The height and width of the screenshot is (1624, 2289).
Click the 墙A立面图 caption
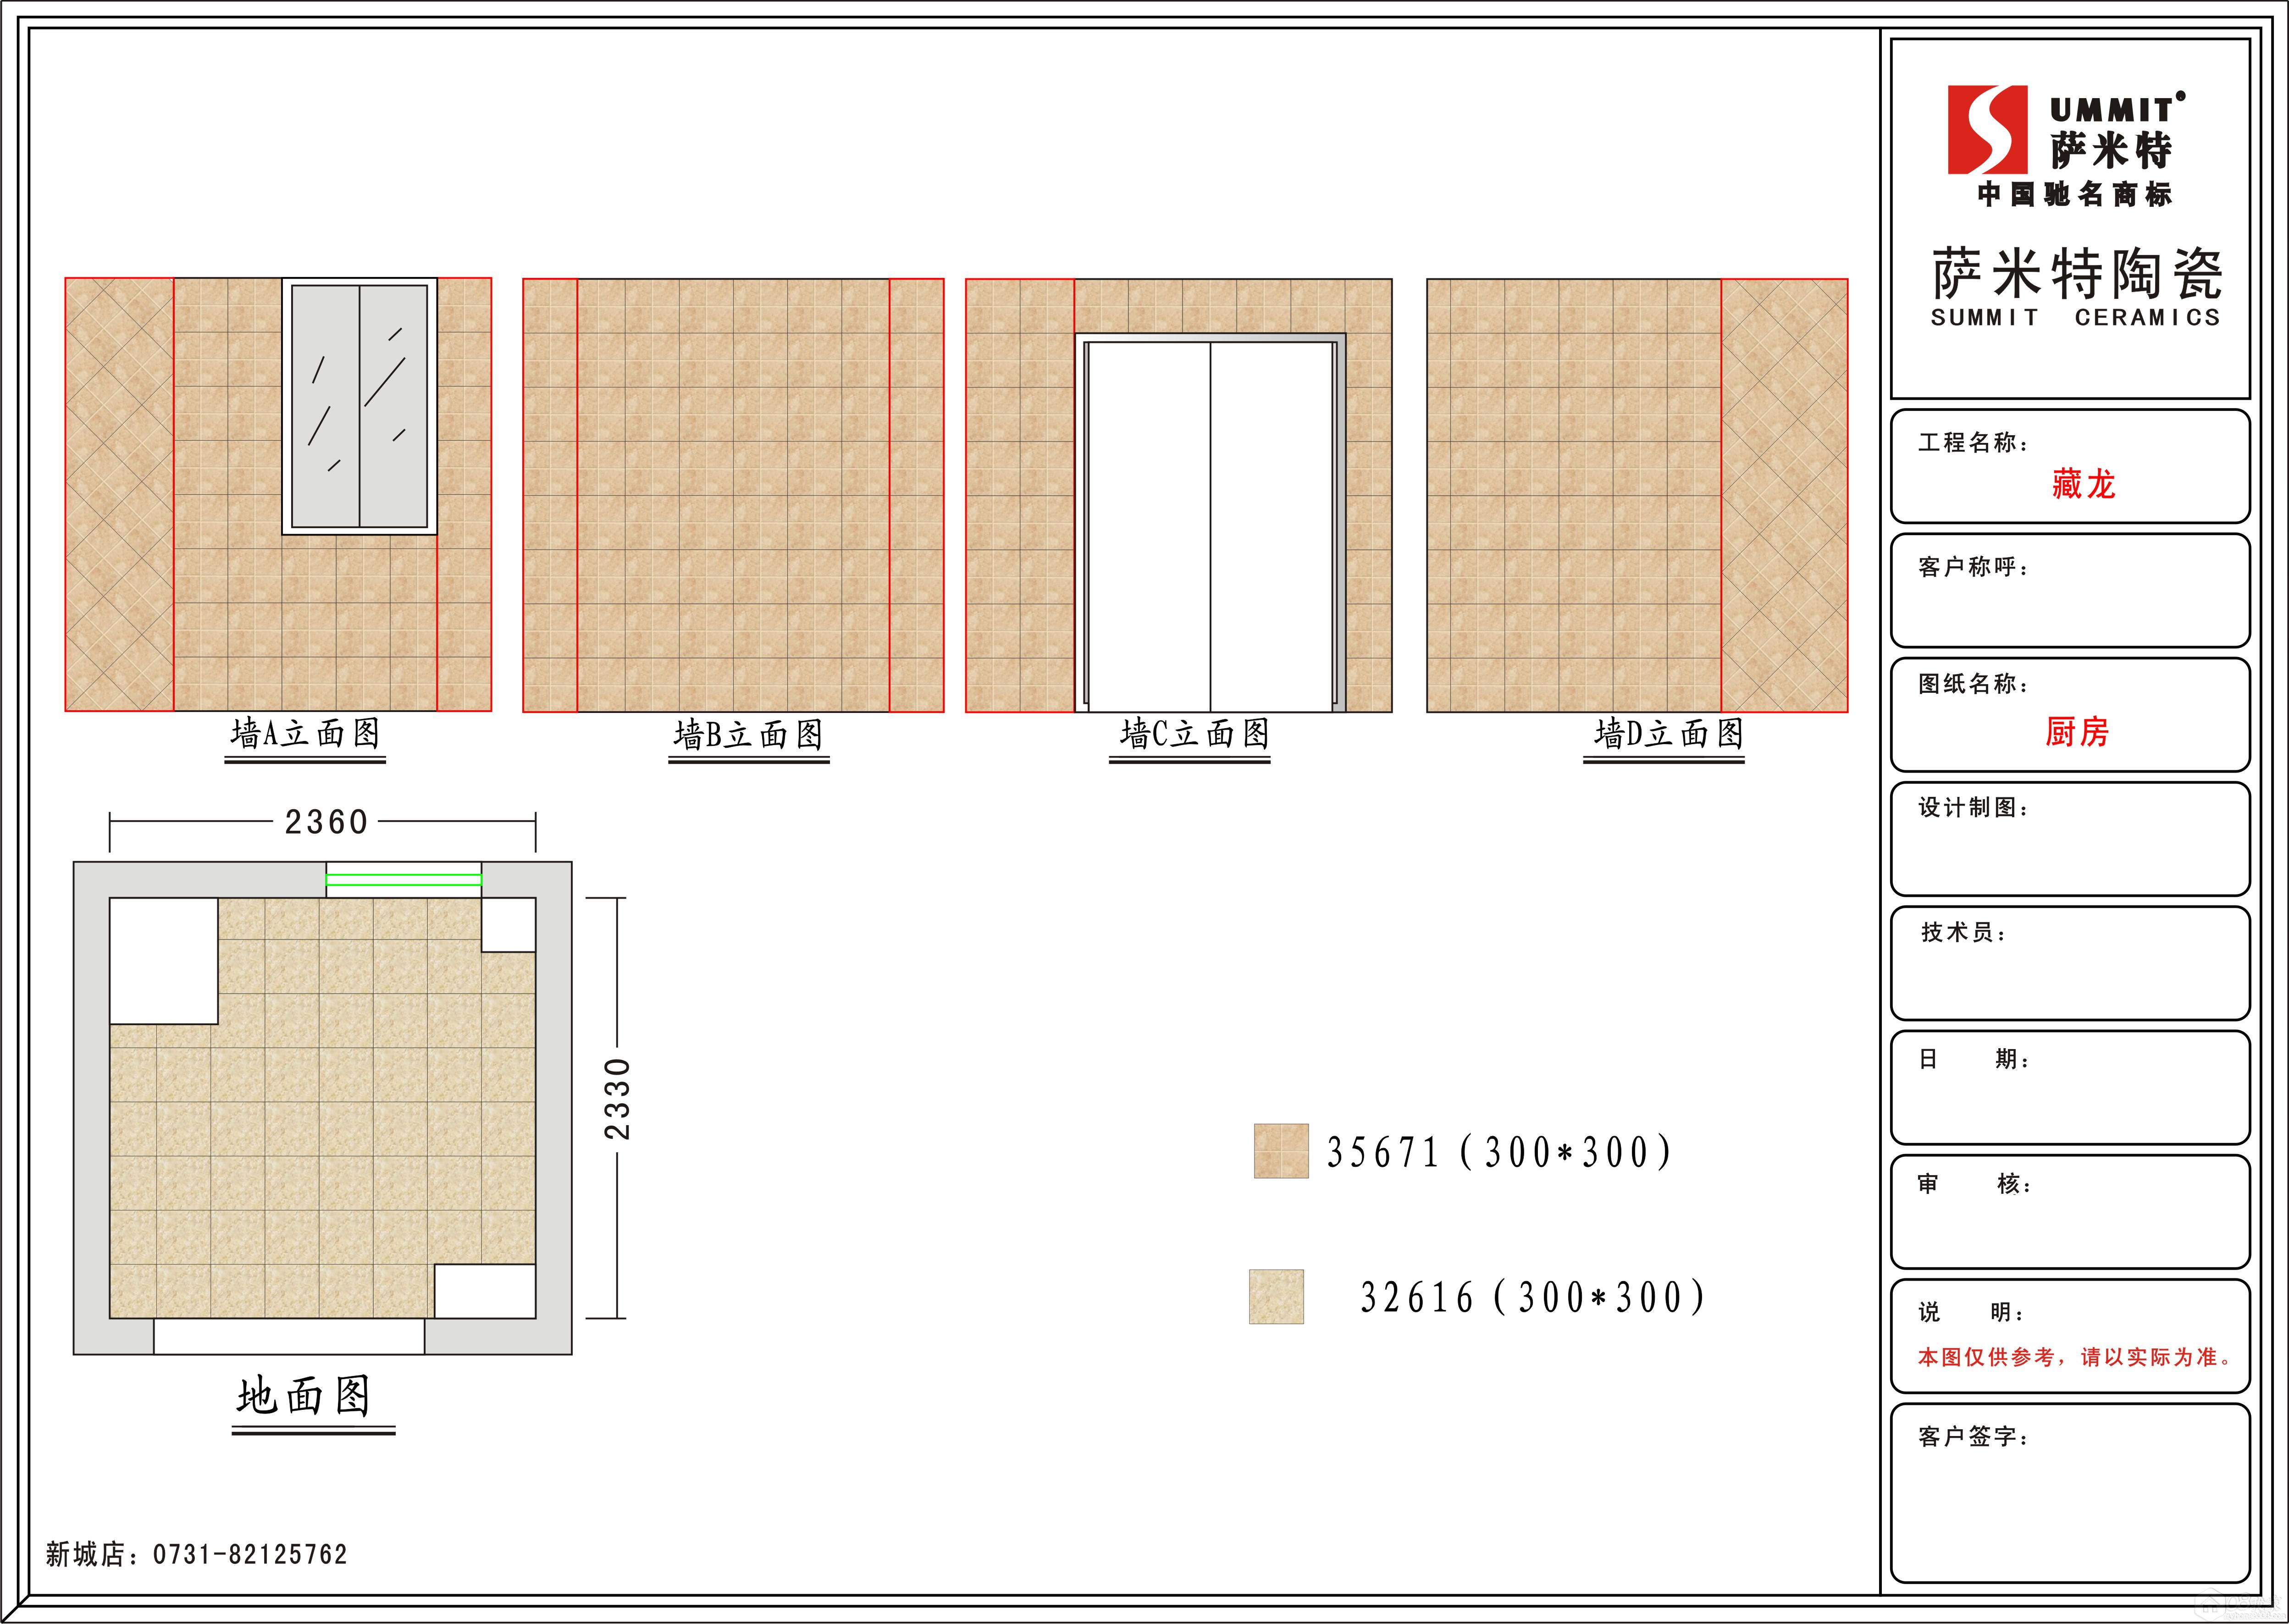[x=305, y=734]
